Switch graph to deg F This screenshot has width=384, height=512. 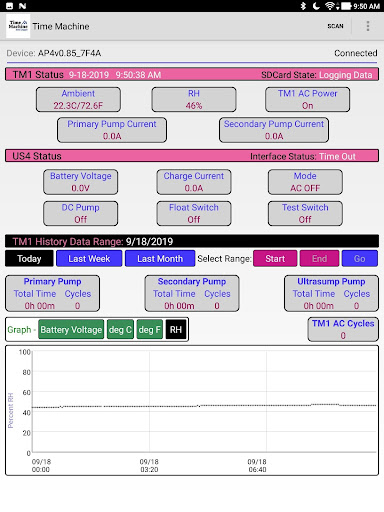coord(150,329)
